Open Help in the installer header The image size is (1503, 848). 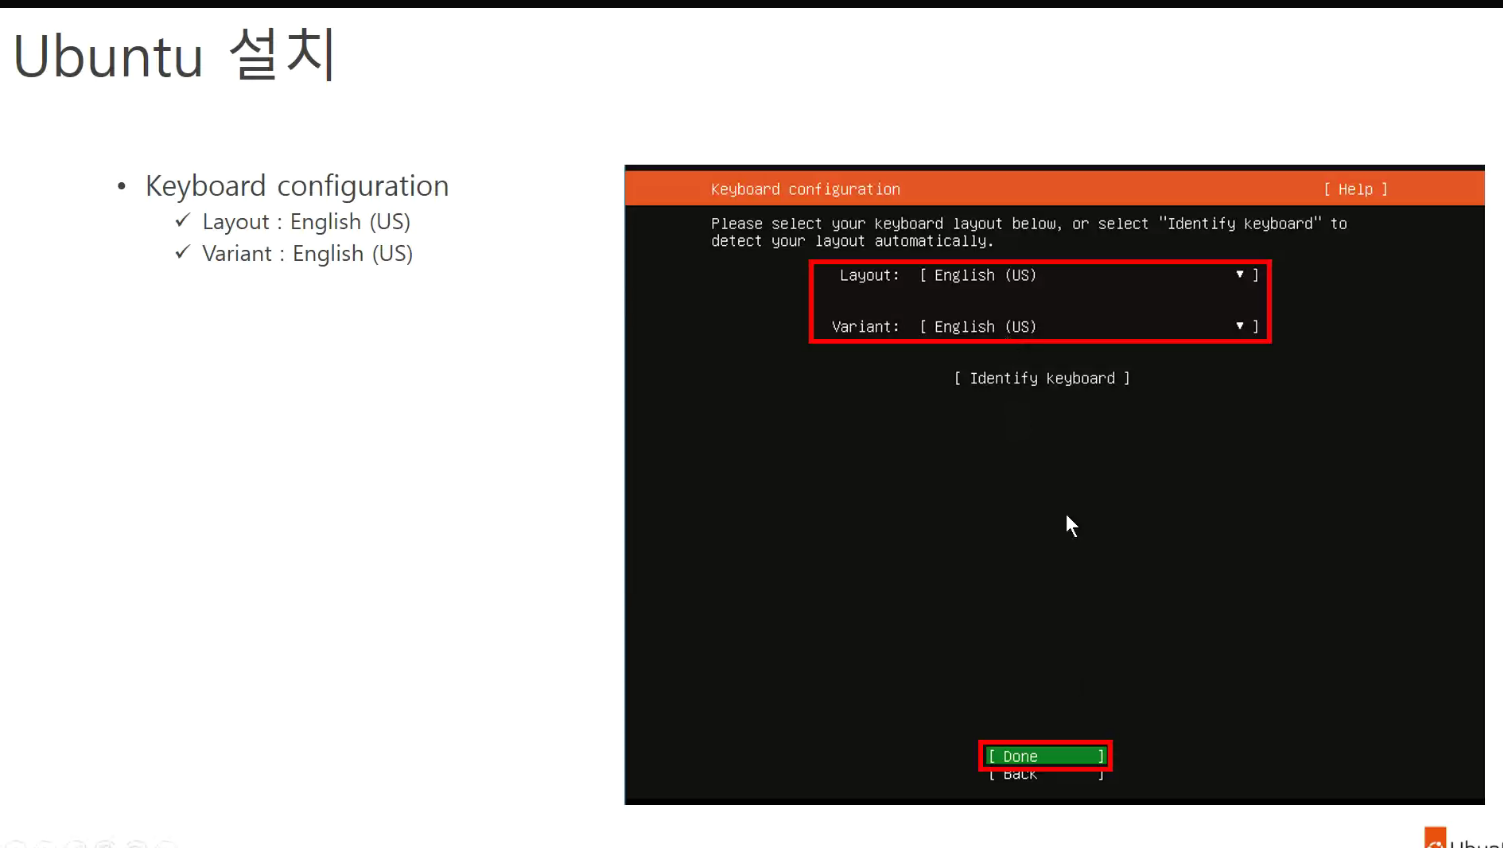[x=1355, y=189]
